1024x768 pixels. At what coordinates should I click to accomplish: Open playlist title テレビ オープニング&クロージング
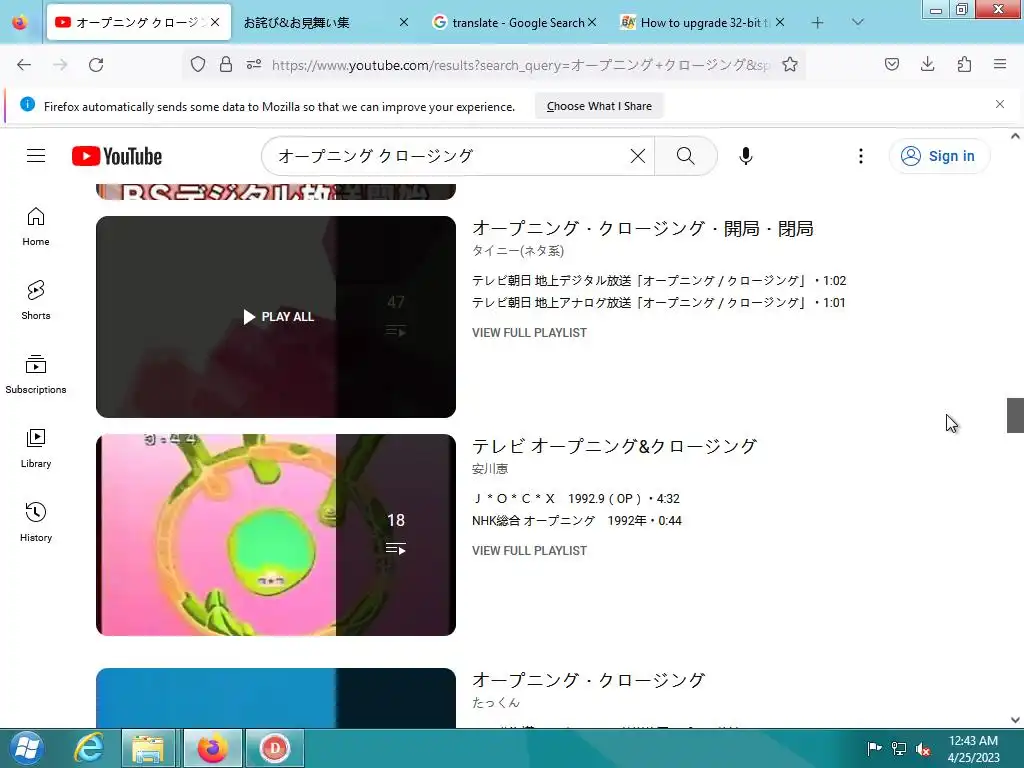[x=614, y=447]
